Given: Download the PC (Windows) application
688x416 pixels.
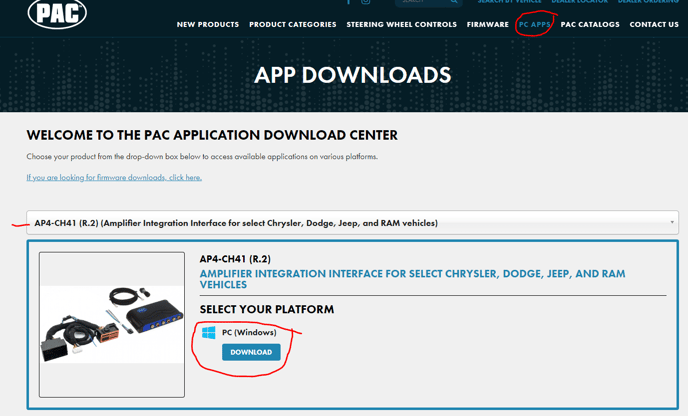Looking at the screenshot, I should (251, 352).
